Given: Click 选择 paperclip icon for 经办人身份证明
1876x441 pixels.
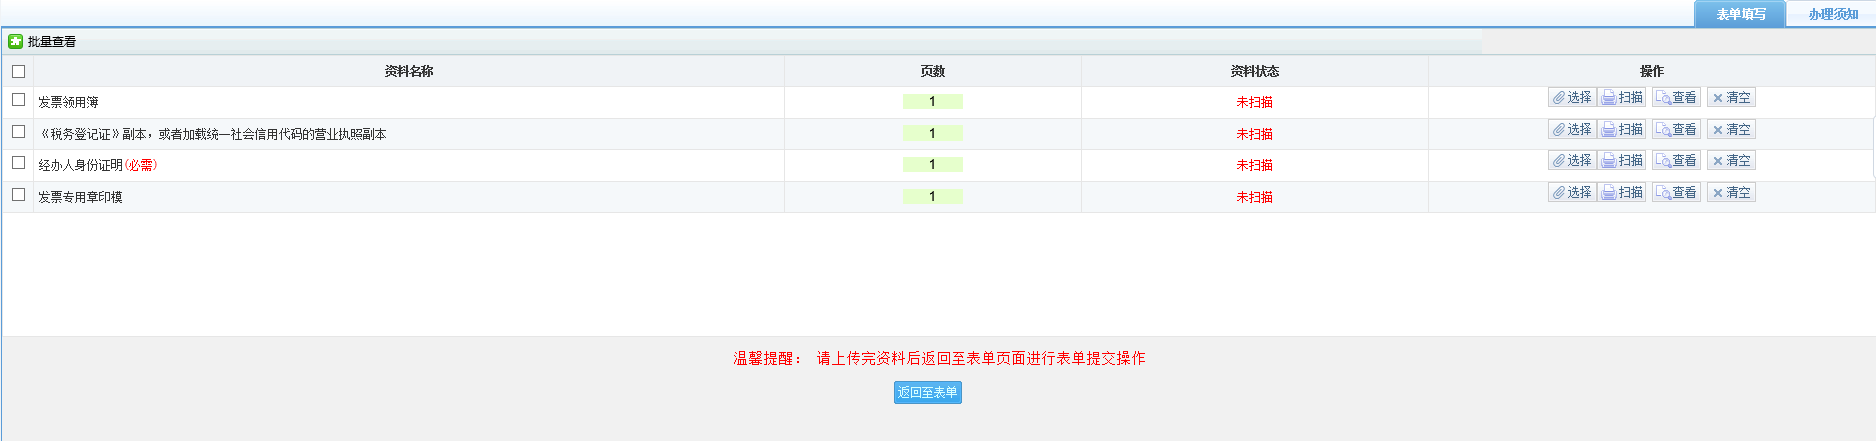Looking at the screenshot, I should [x=1559, y=161].
